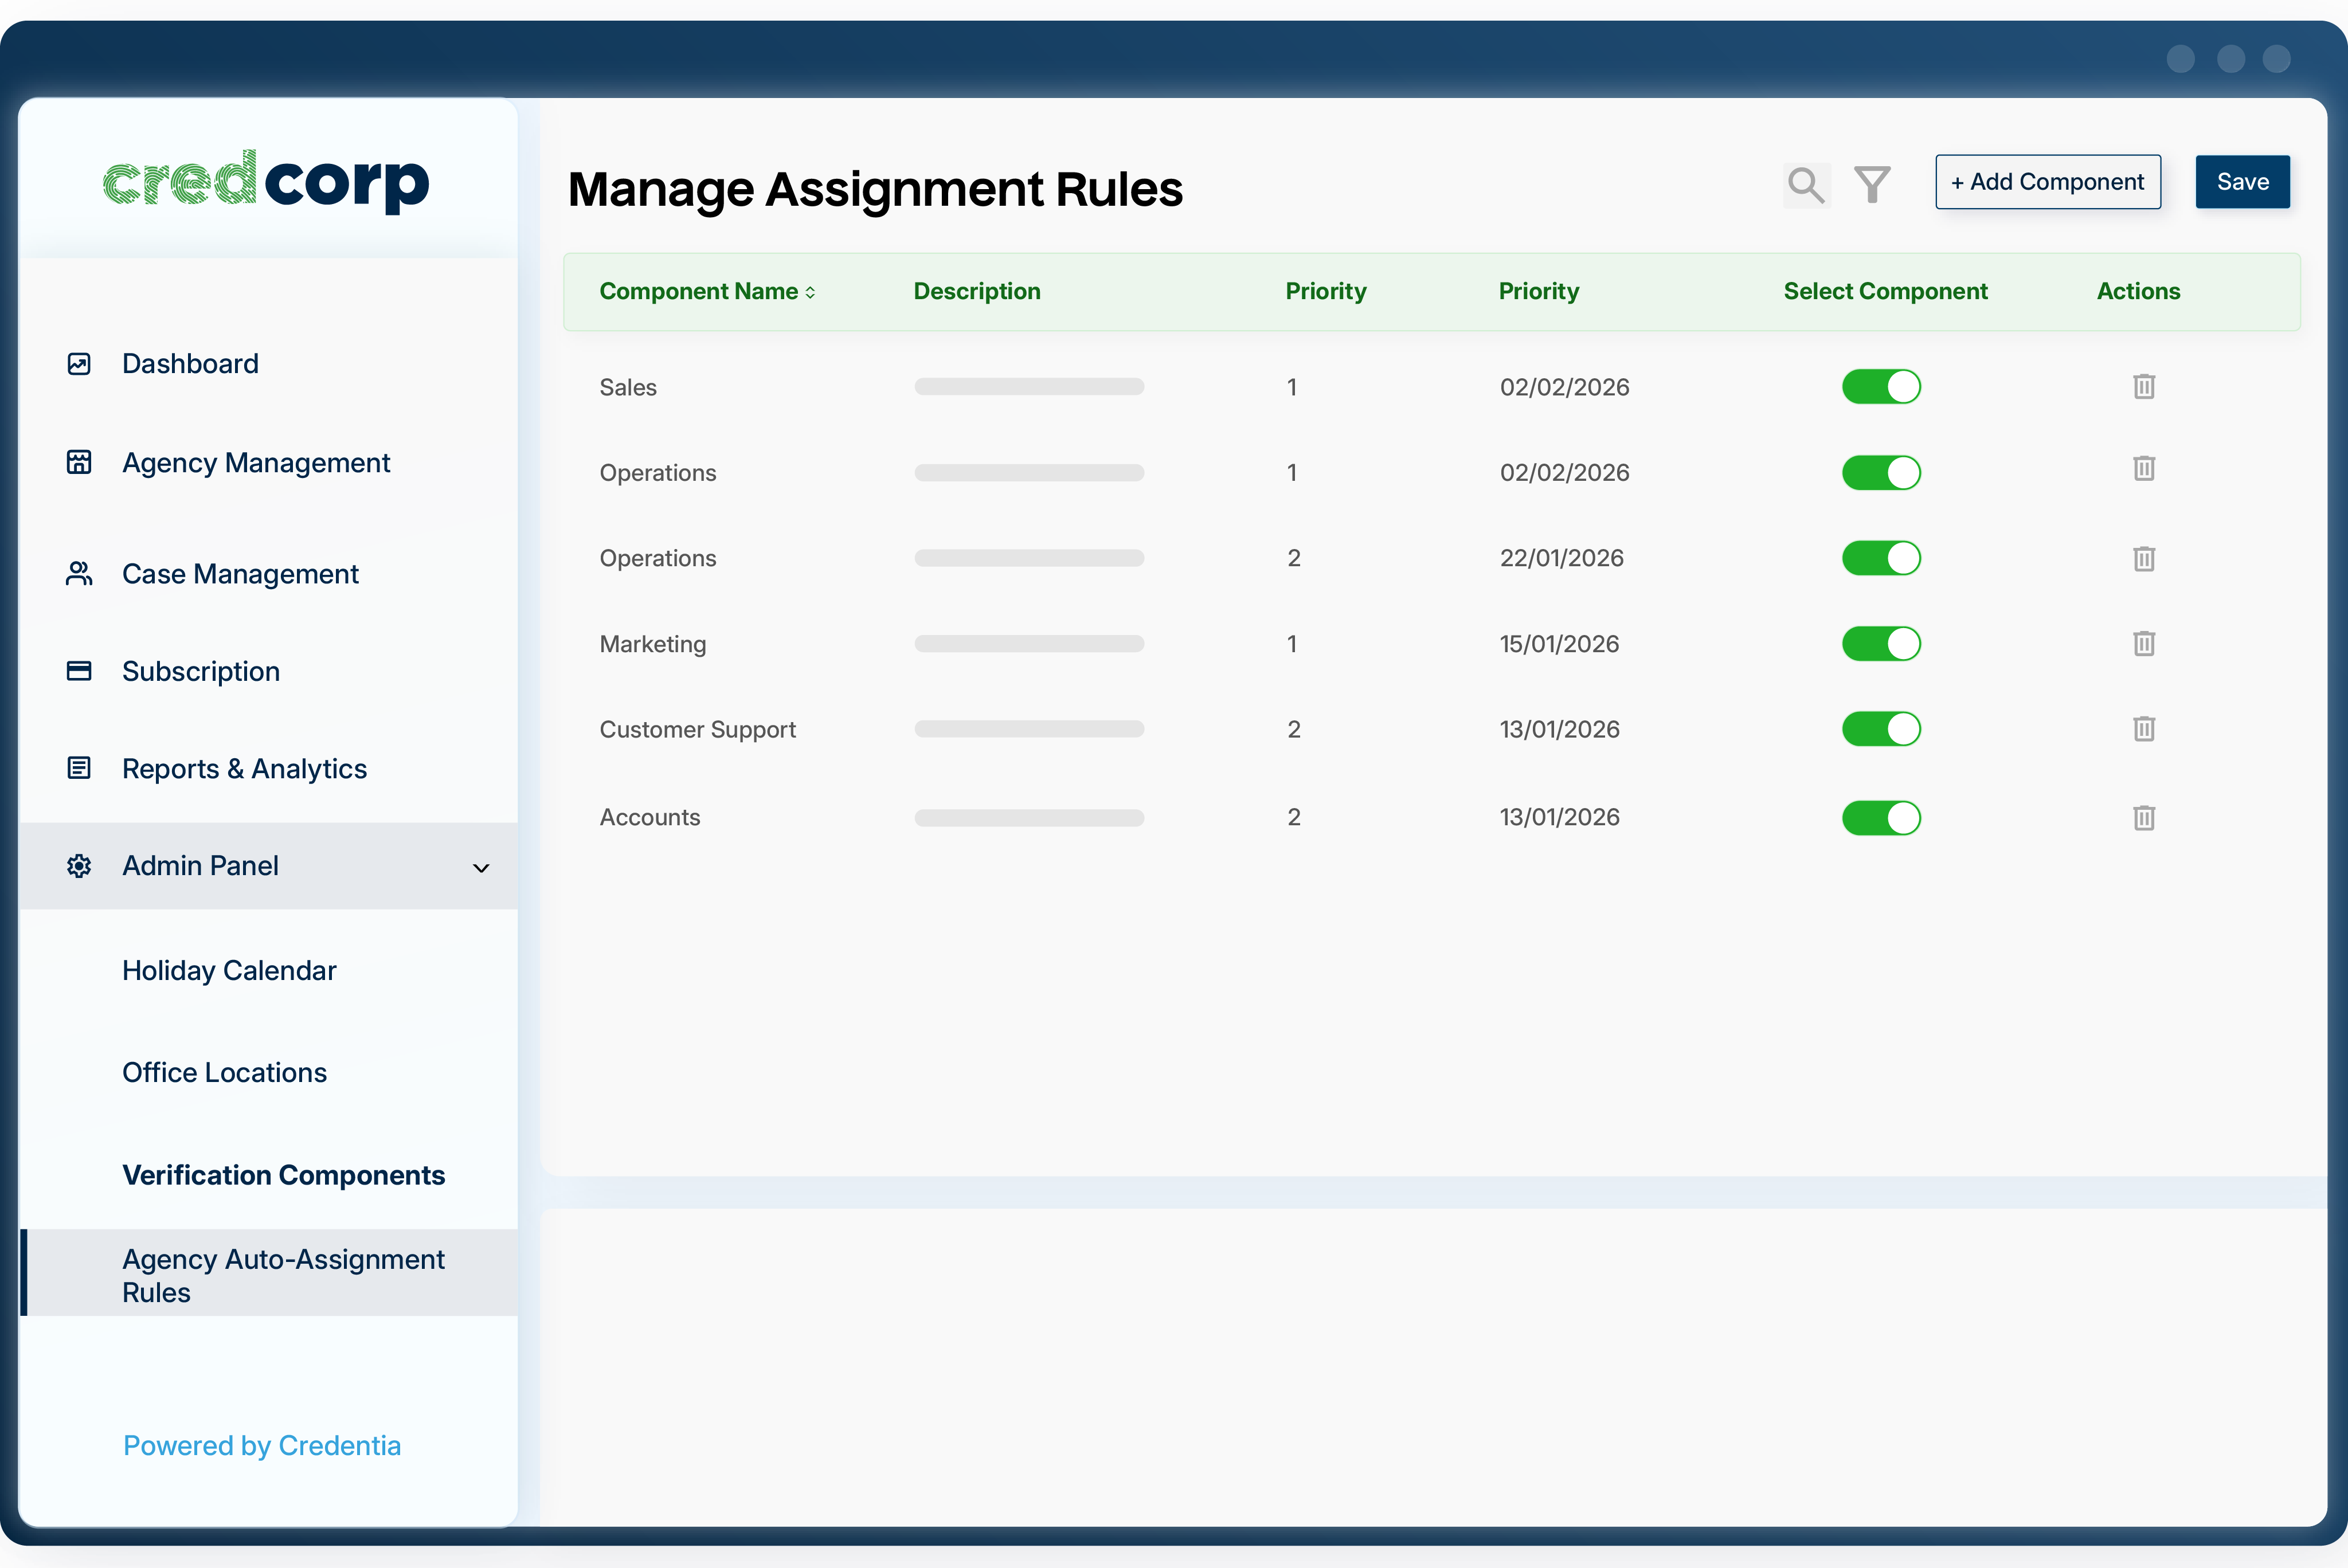Collapse the Admin Panel section chevron
This screenshot has width=2348, height=1568.
[481, 867]
